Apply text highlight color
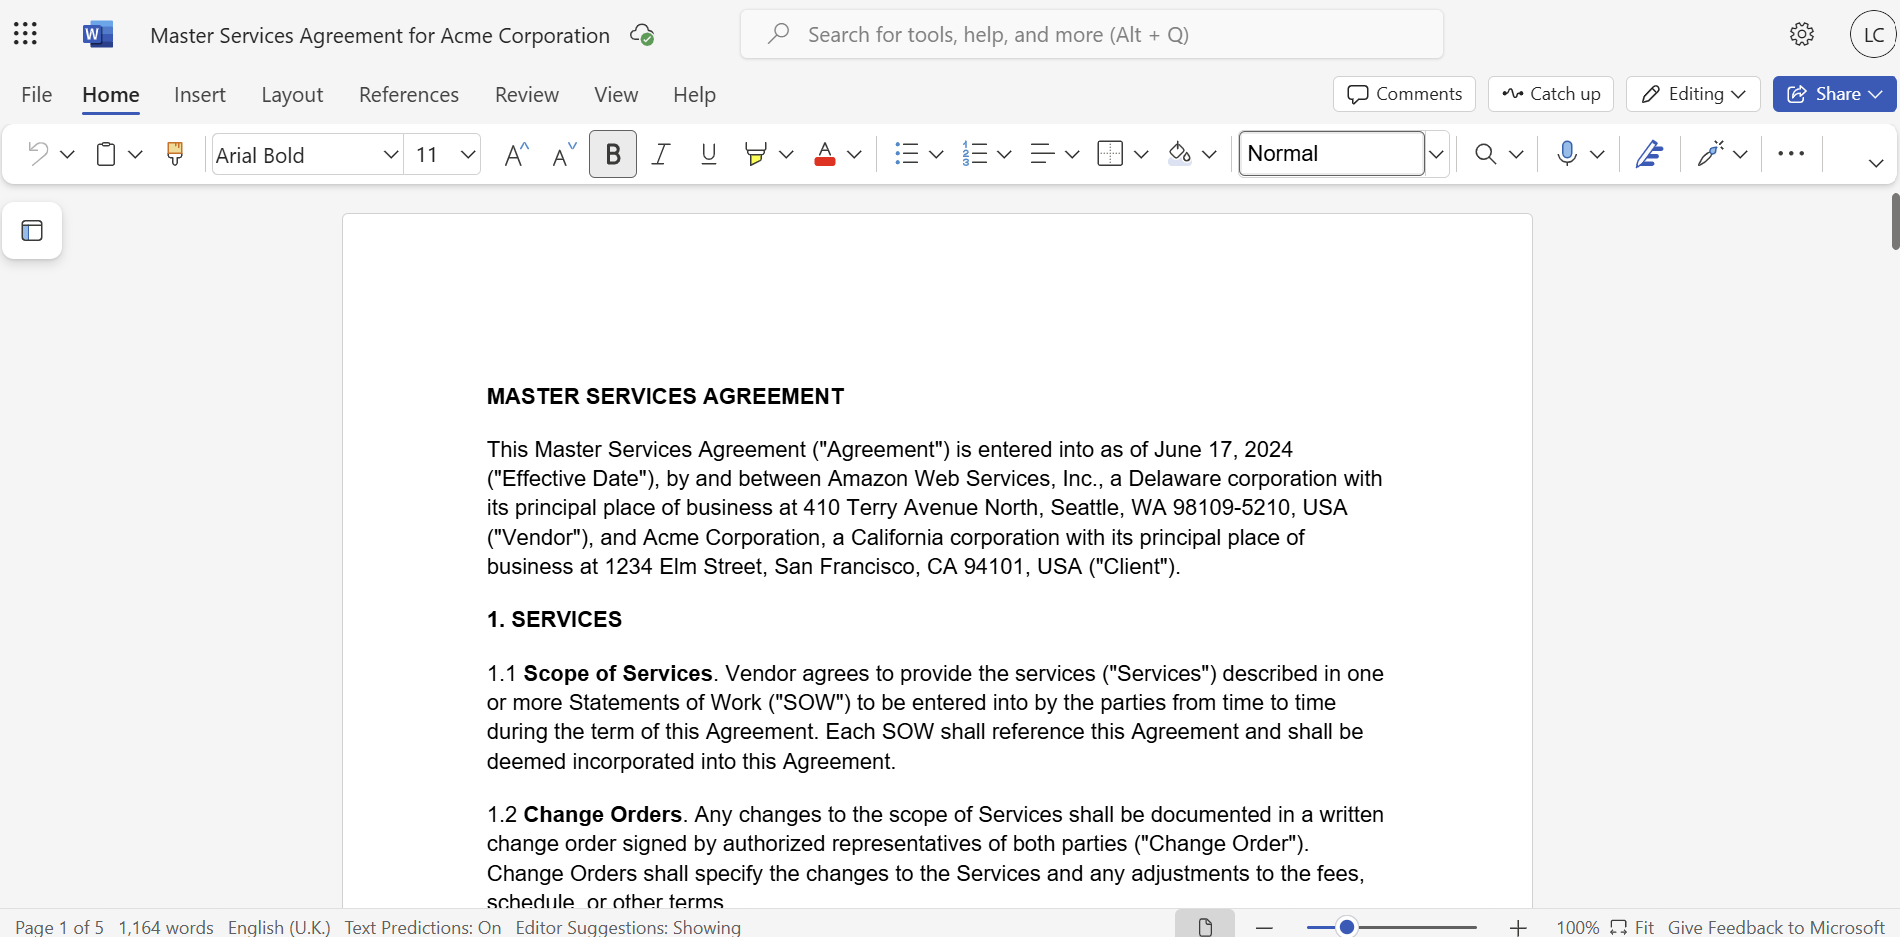The width and height of the screenshot is (1900, 937). [x=757, y=153]
